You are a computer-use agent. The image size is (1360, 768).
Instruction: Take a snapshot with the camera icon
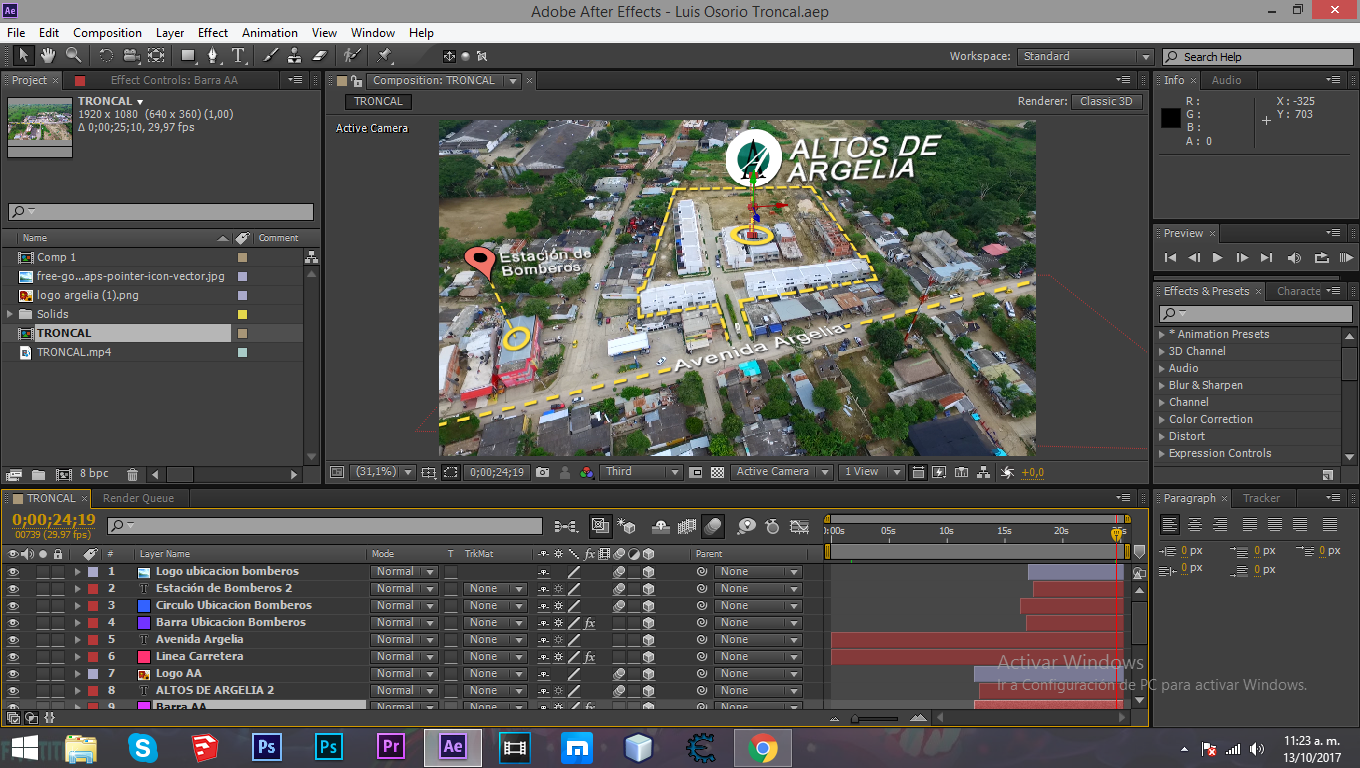pyautogui.click(x=542, y=472)
